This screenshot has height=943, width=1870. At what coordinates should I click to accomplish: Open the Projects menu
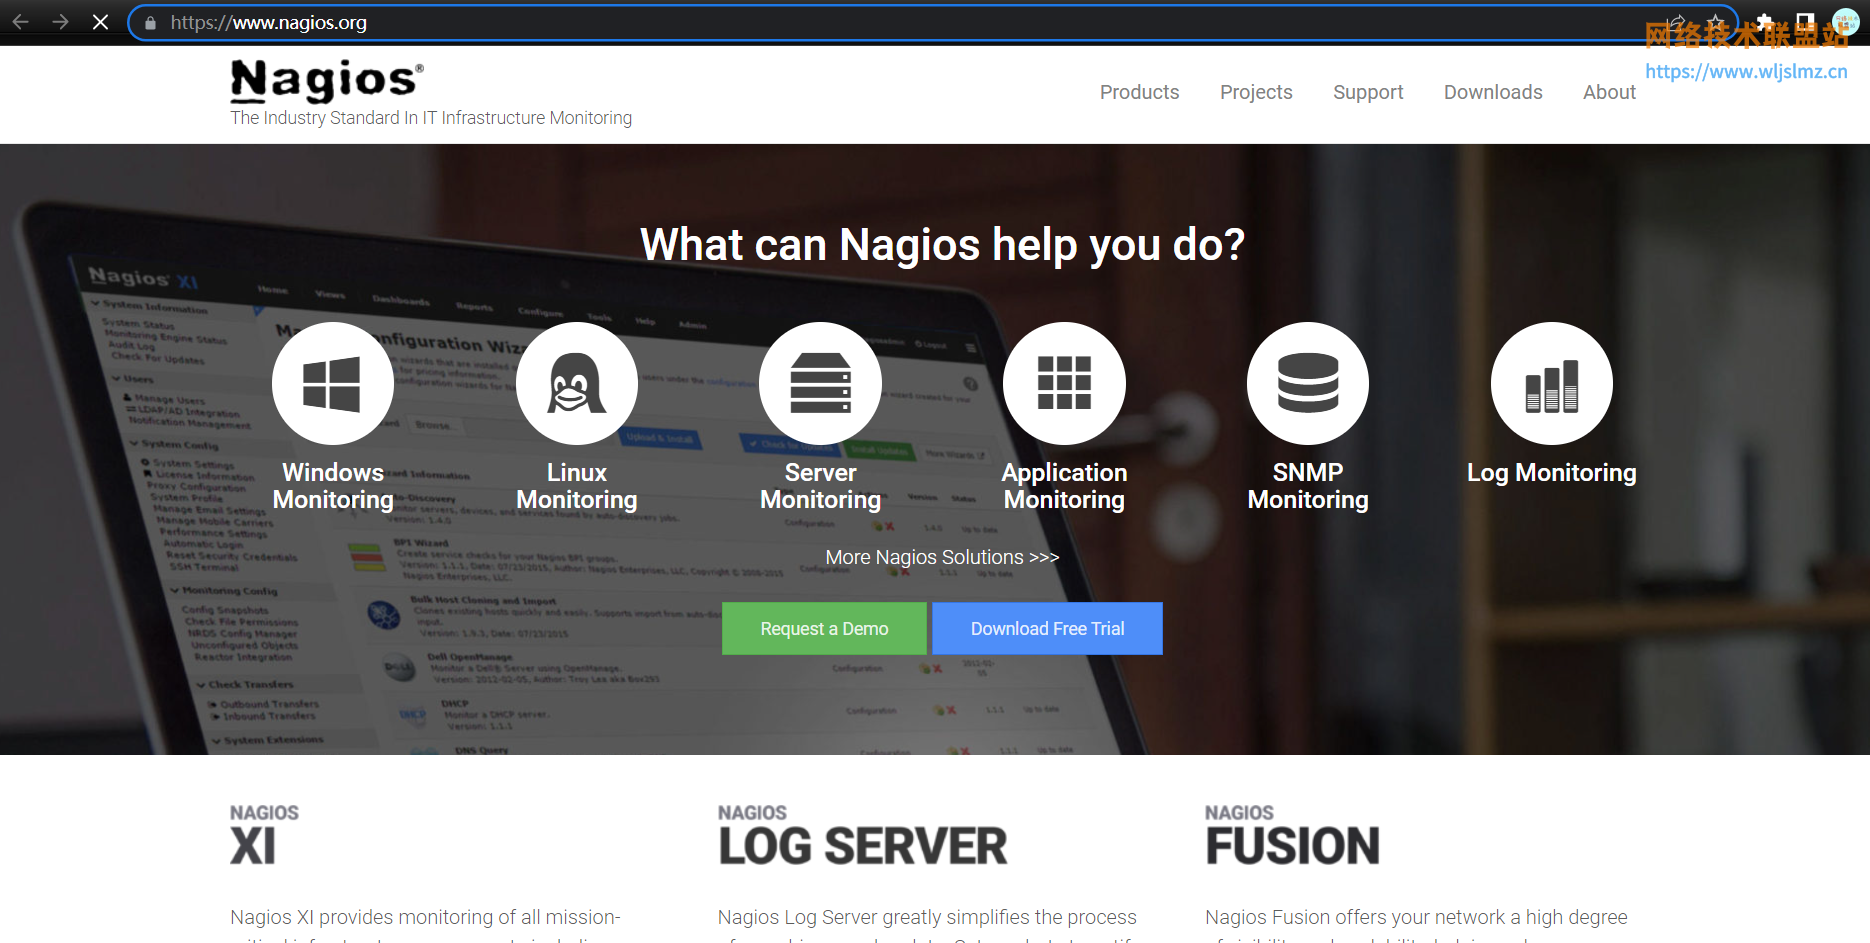[1256, 92]
